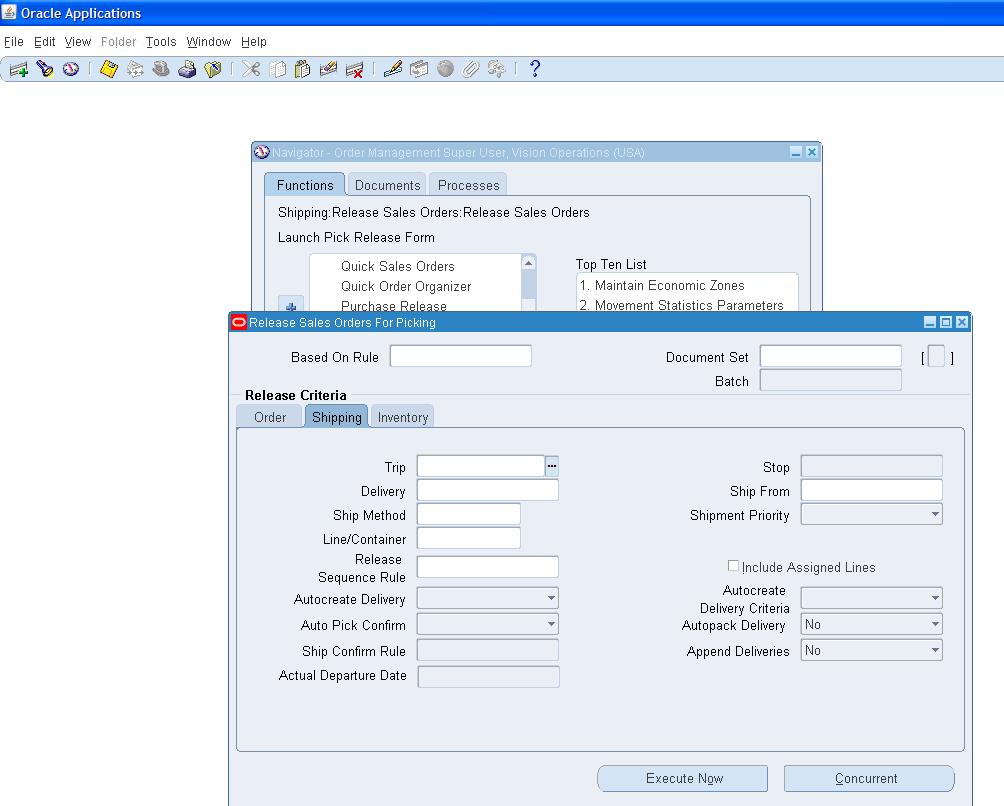The width and height of the screenshot is (1004, 806).
Task: Click the Based On Rule field
Action: (x=460, y=356)
